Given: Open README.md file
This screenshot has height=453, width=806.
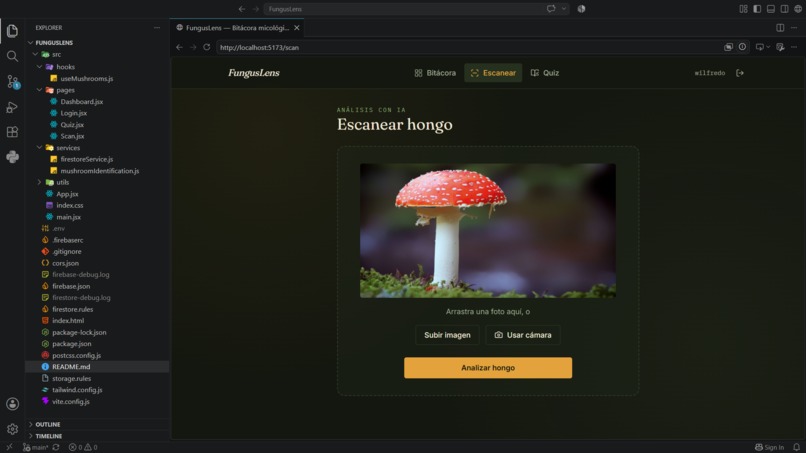Looking at the screenshot, I should tap(98, 367).
